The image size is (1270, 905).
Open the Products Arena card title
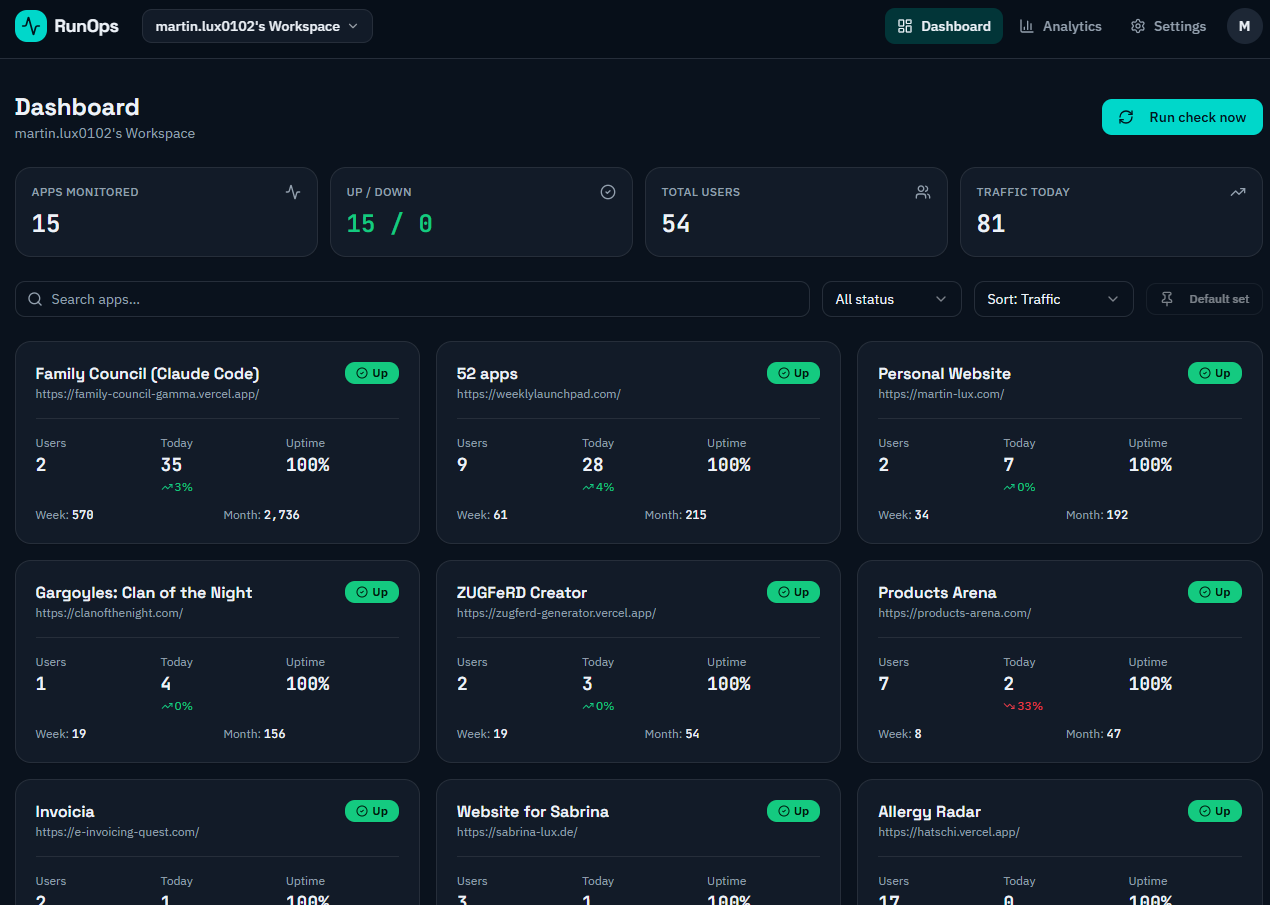pos(937,592)
